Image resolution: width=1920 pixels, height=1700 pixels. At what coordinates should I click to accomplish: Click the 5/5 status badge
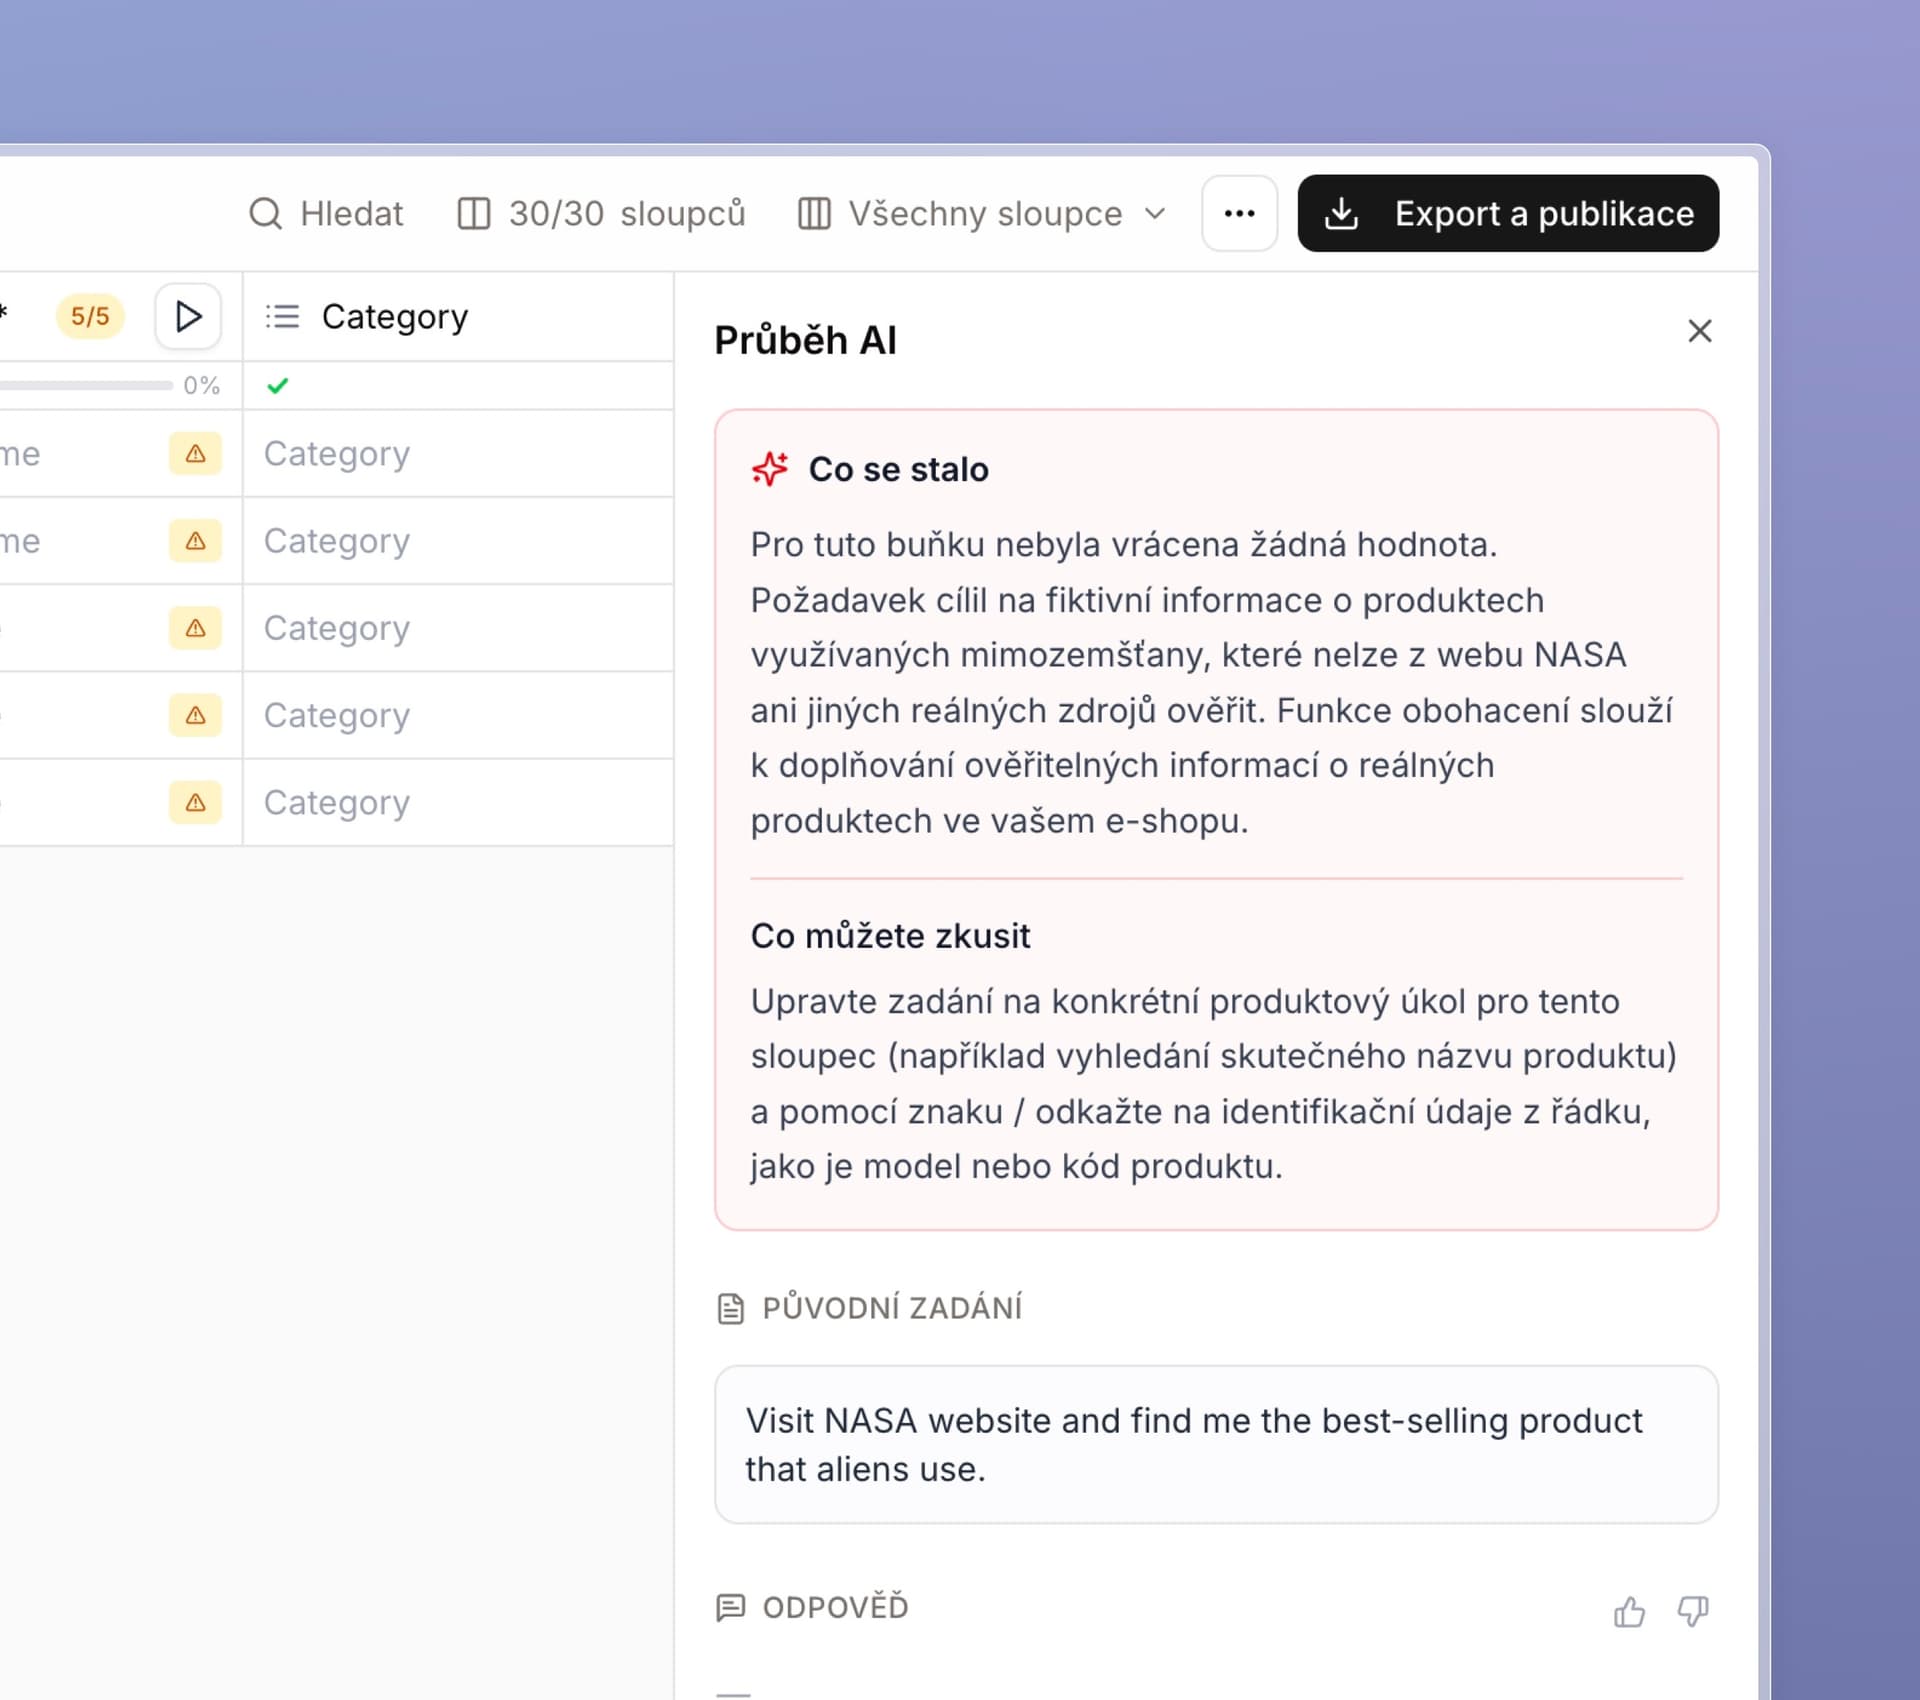click(90, 317)
